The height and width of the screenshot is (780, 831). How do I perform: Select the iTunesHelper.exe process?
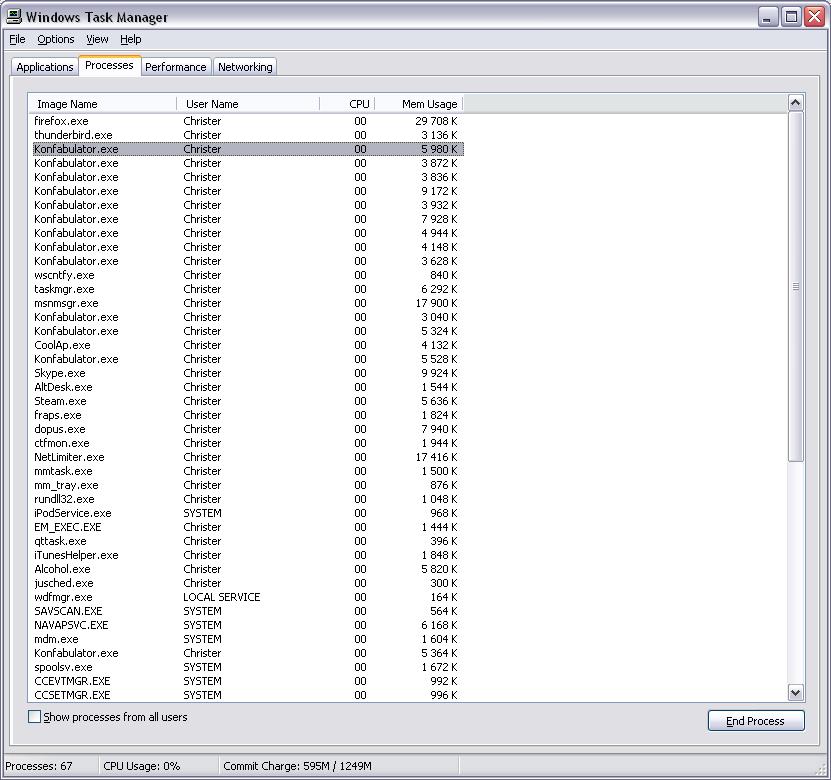pos(248,555)
